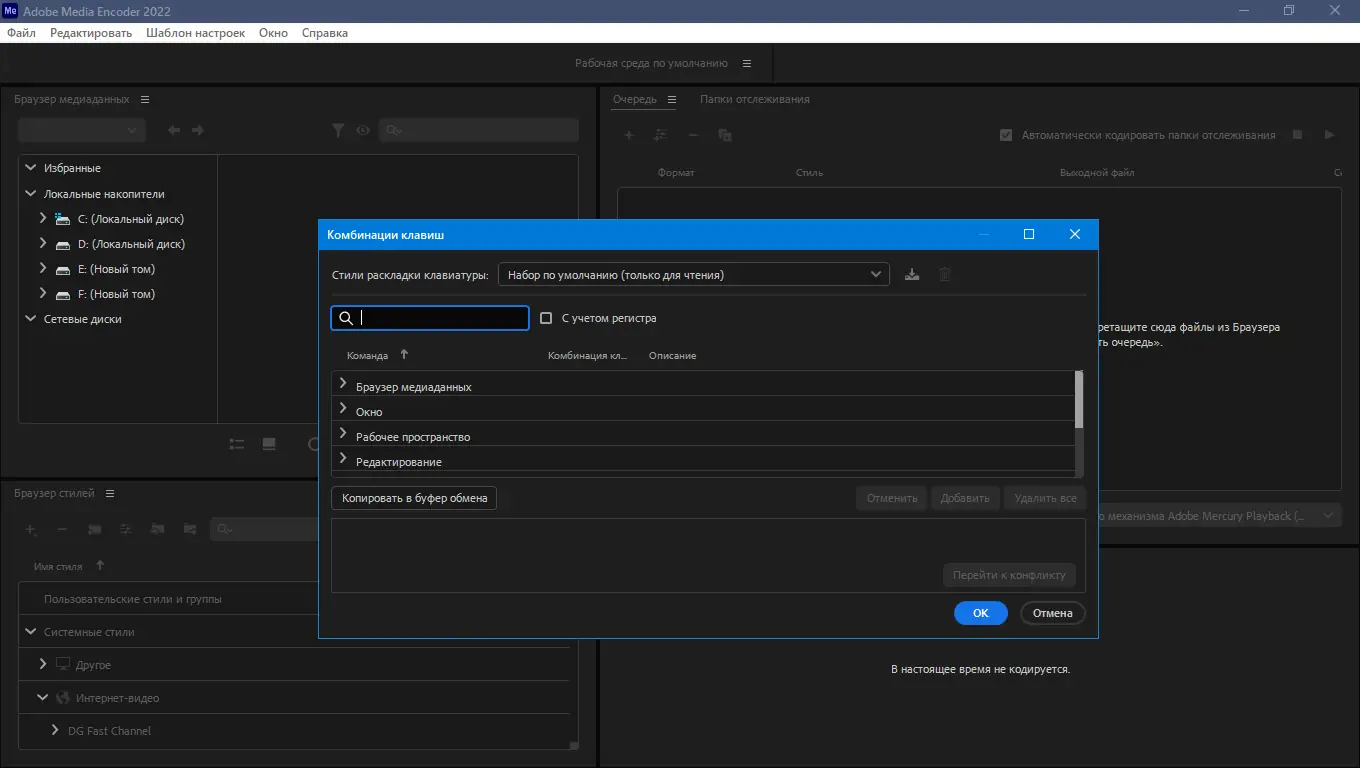The image size is (1360, 768).
Task: Collapse the Локальные накопители tree node
Action: (x=31, y=193)
